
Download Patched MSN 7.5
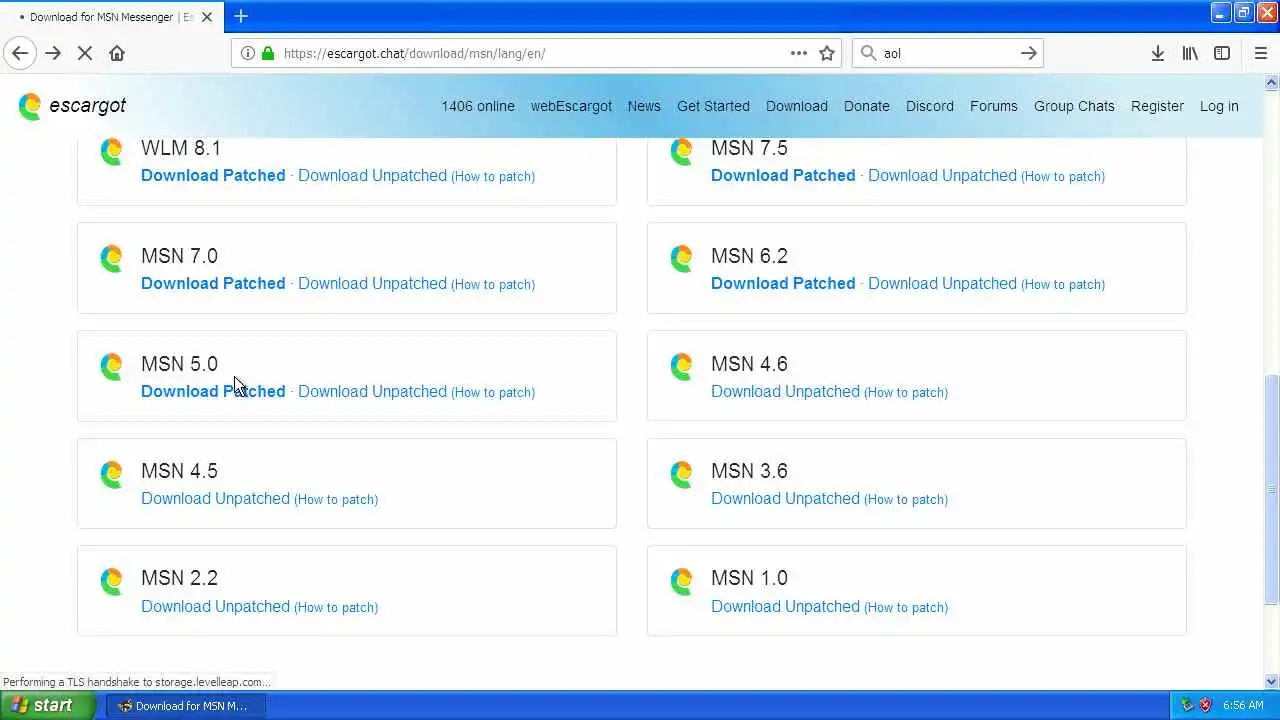click(783, 175)
